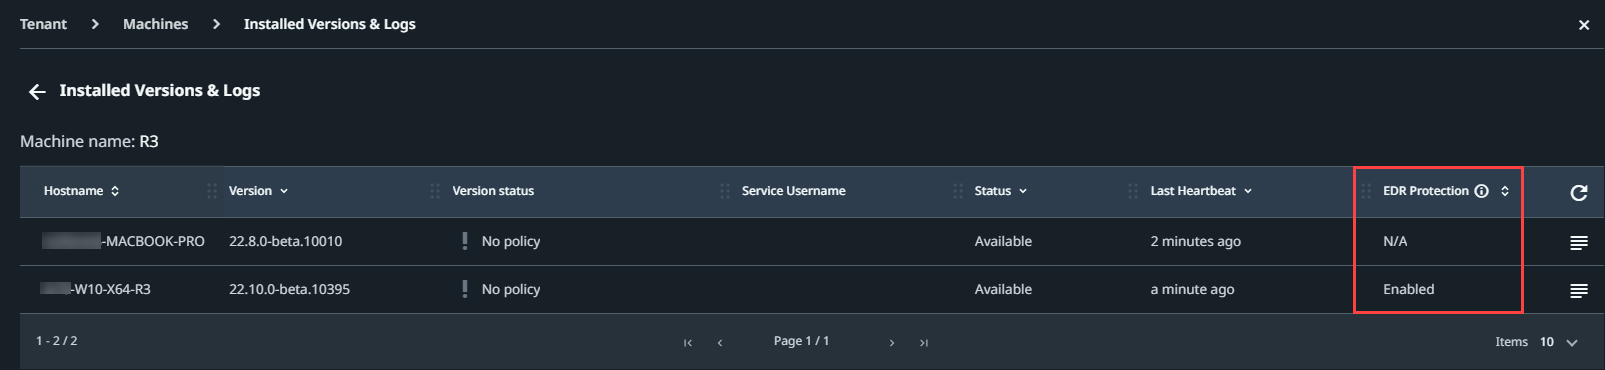Click the No policy warning icon for W10-X64-R3

coord(465,289)
